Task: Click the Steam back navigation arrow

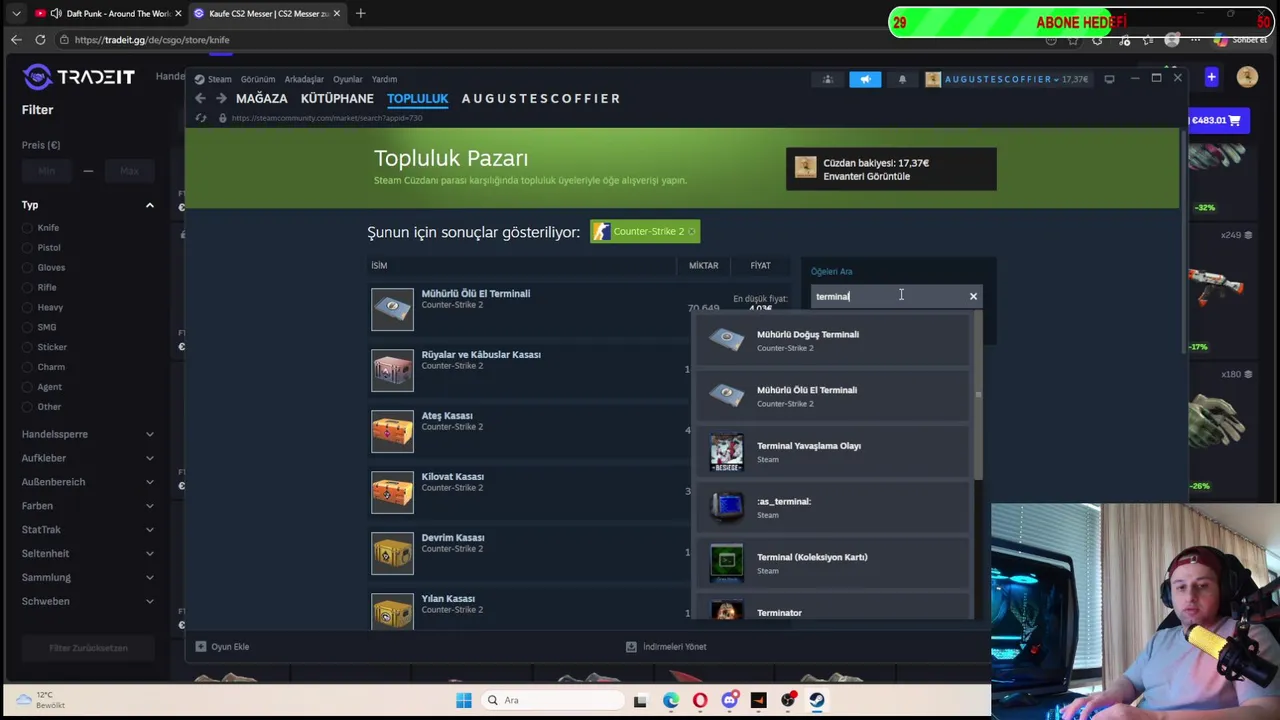Action: point(200,98)
